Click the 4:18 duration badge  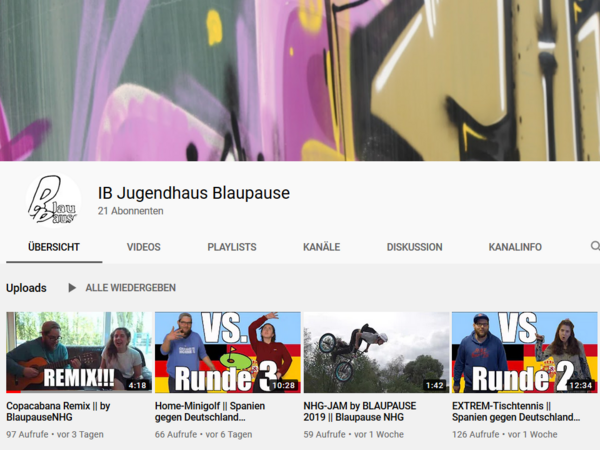click(137, 385)
